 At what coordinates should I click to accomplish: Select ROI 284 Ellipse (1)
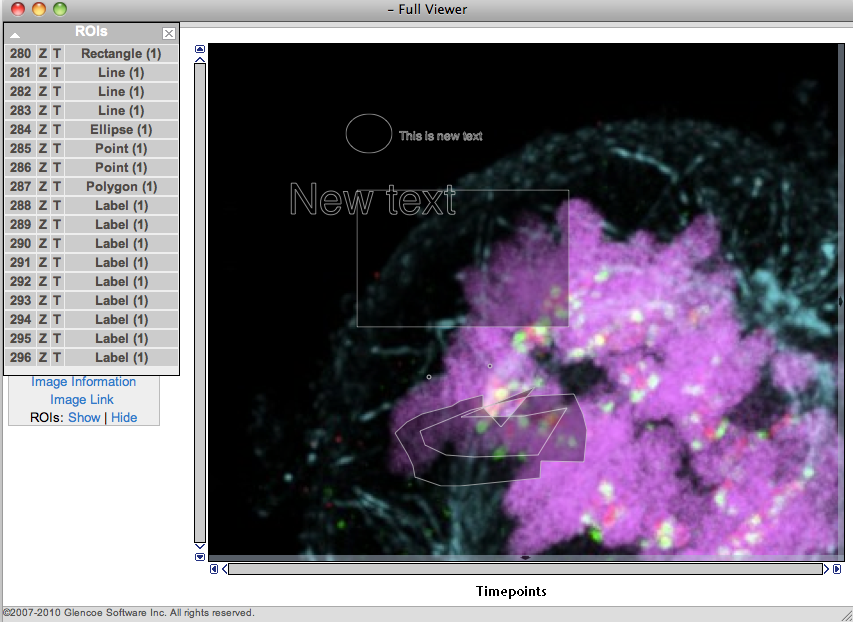[121, 130]
